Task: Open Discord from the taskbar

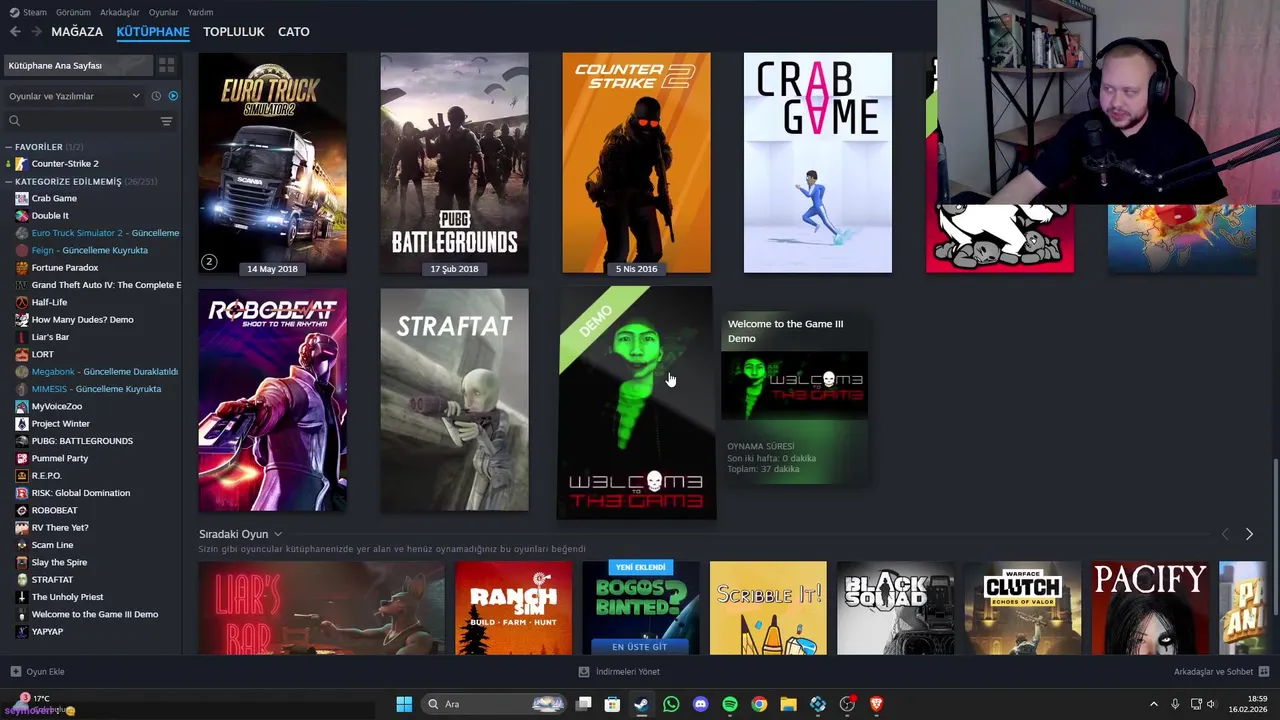Action: coord(700,704)
